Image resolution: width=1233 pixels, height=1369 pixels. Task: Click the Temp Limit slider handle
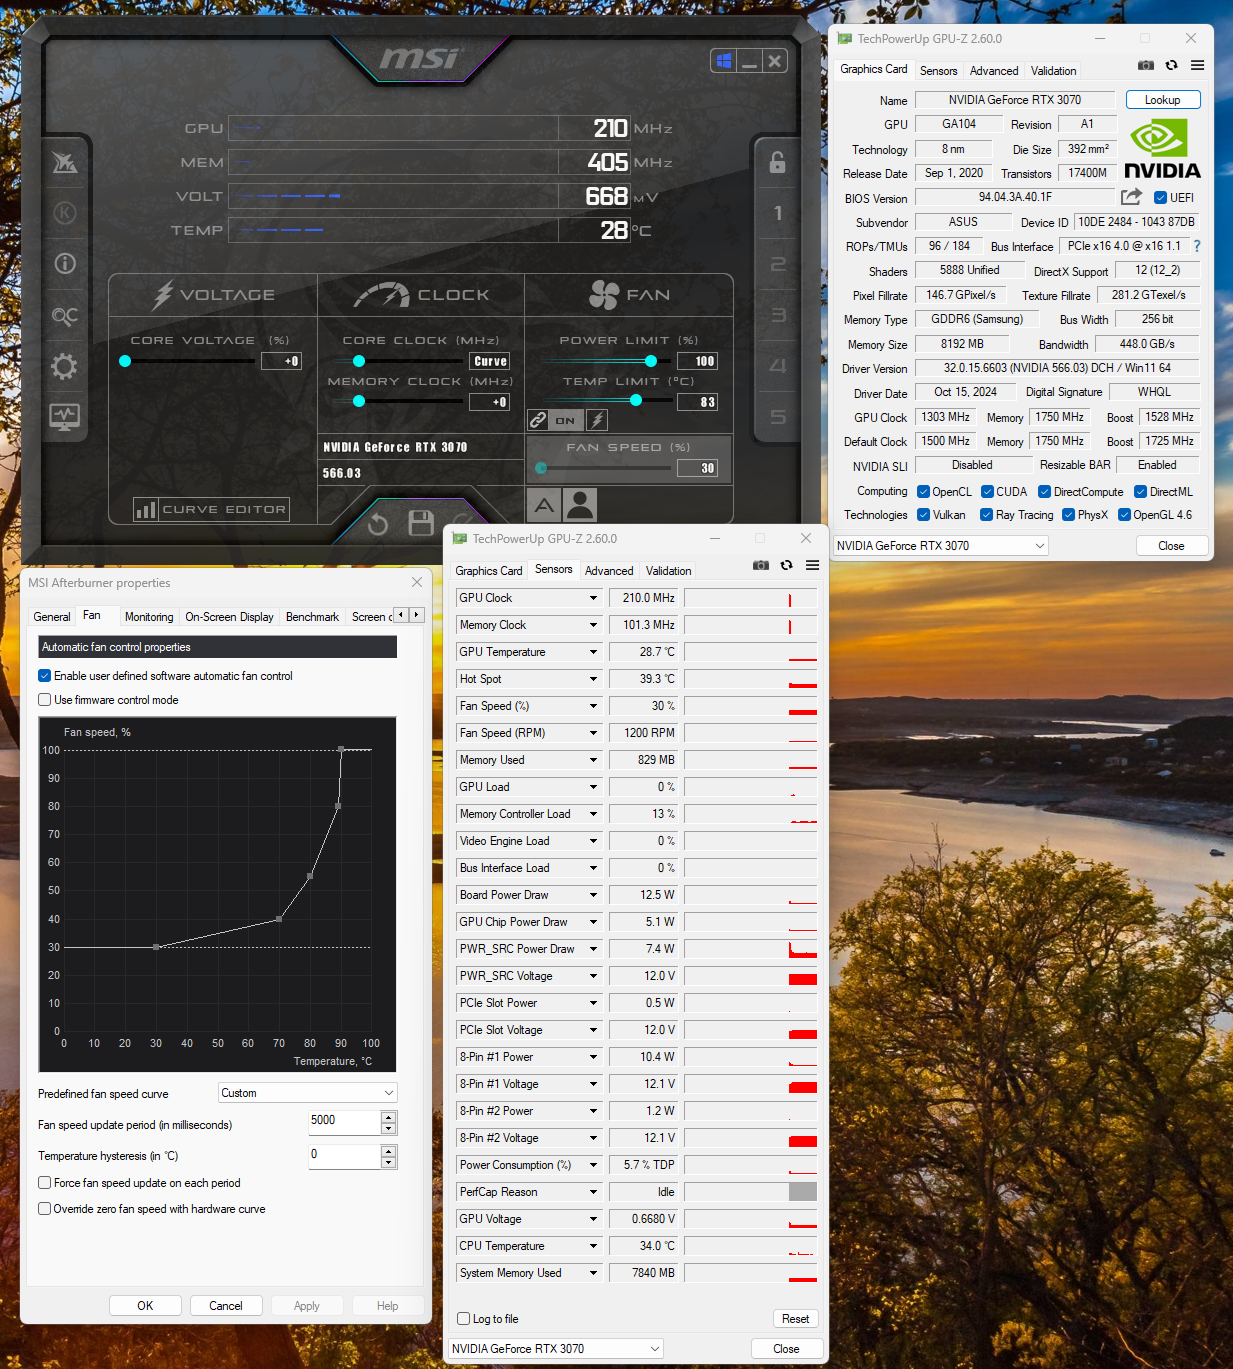point(636,400)
